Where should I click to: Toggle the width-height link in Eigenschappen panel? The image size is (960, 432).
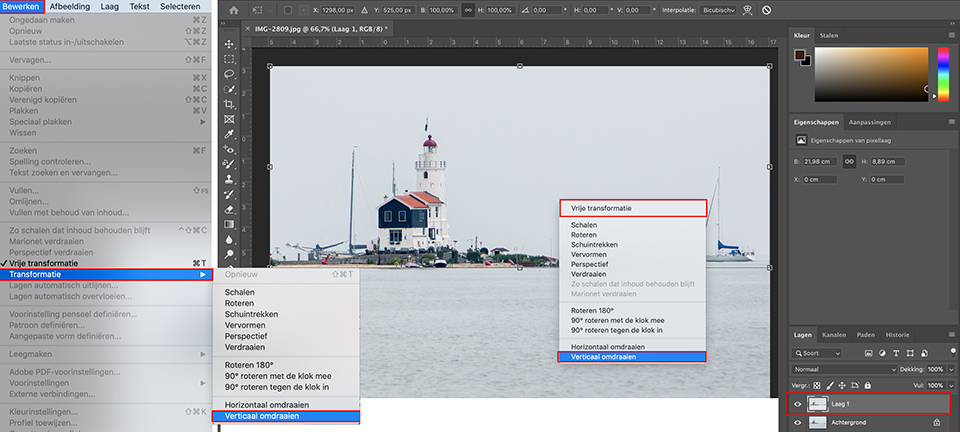[849, 162]
